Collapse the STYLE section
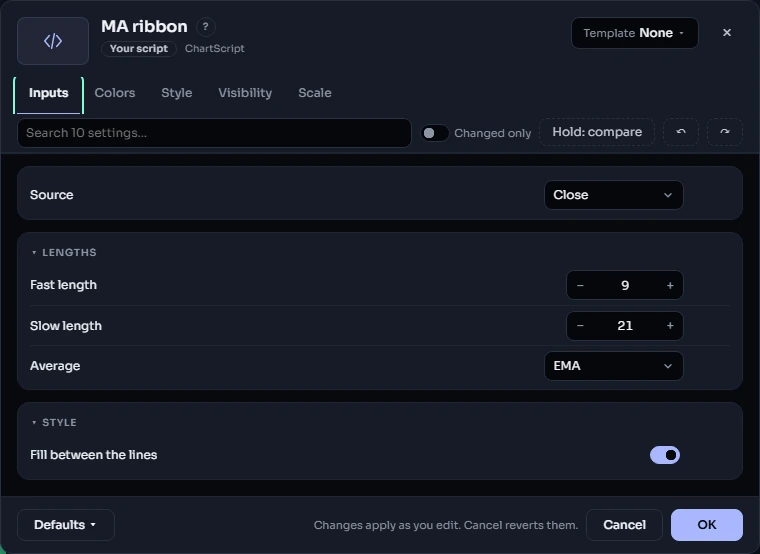 click(54, 423)
